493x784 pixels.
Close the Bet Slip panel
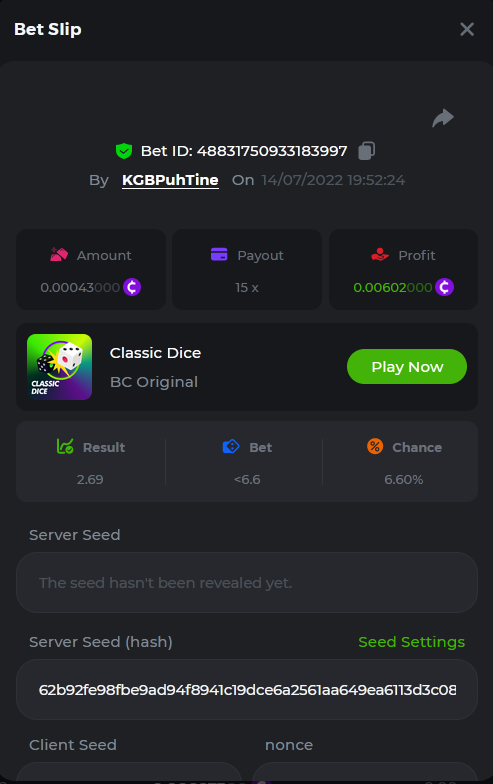(x=467, y=30)
